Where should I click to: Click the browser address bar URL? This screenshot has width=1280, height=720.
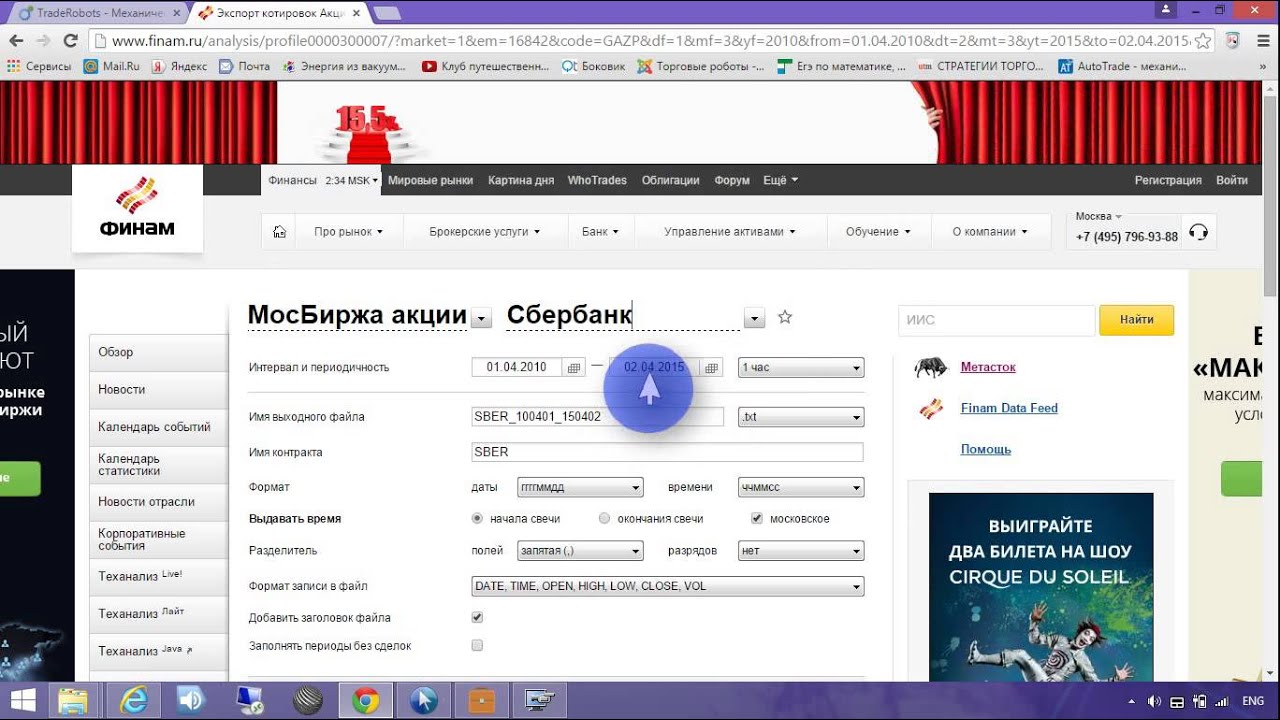(648, 41)
